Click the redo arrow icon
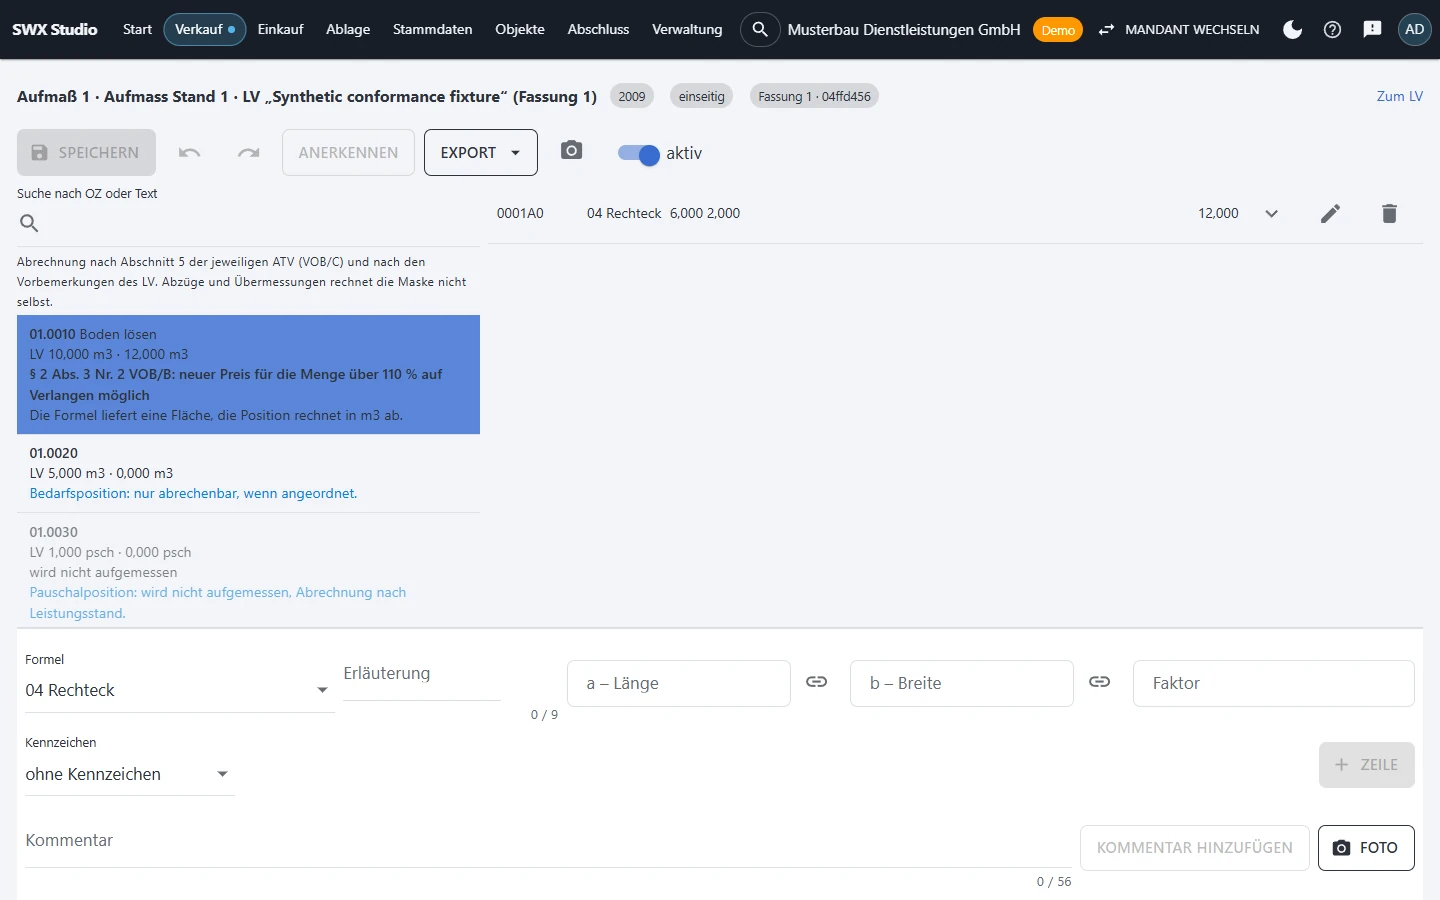 (x=248, y=153)
